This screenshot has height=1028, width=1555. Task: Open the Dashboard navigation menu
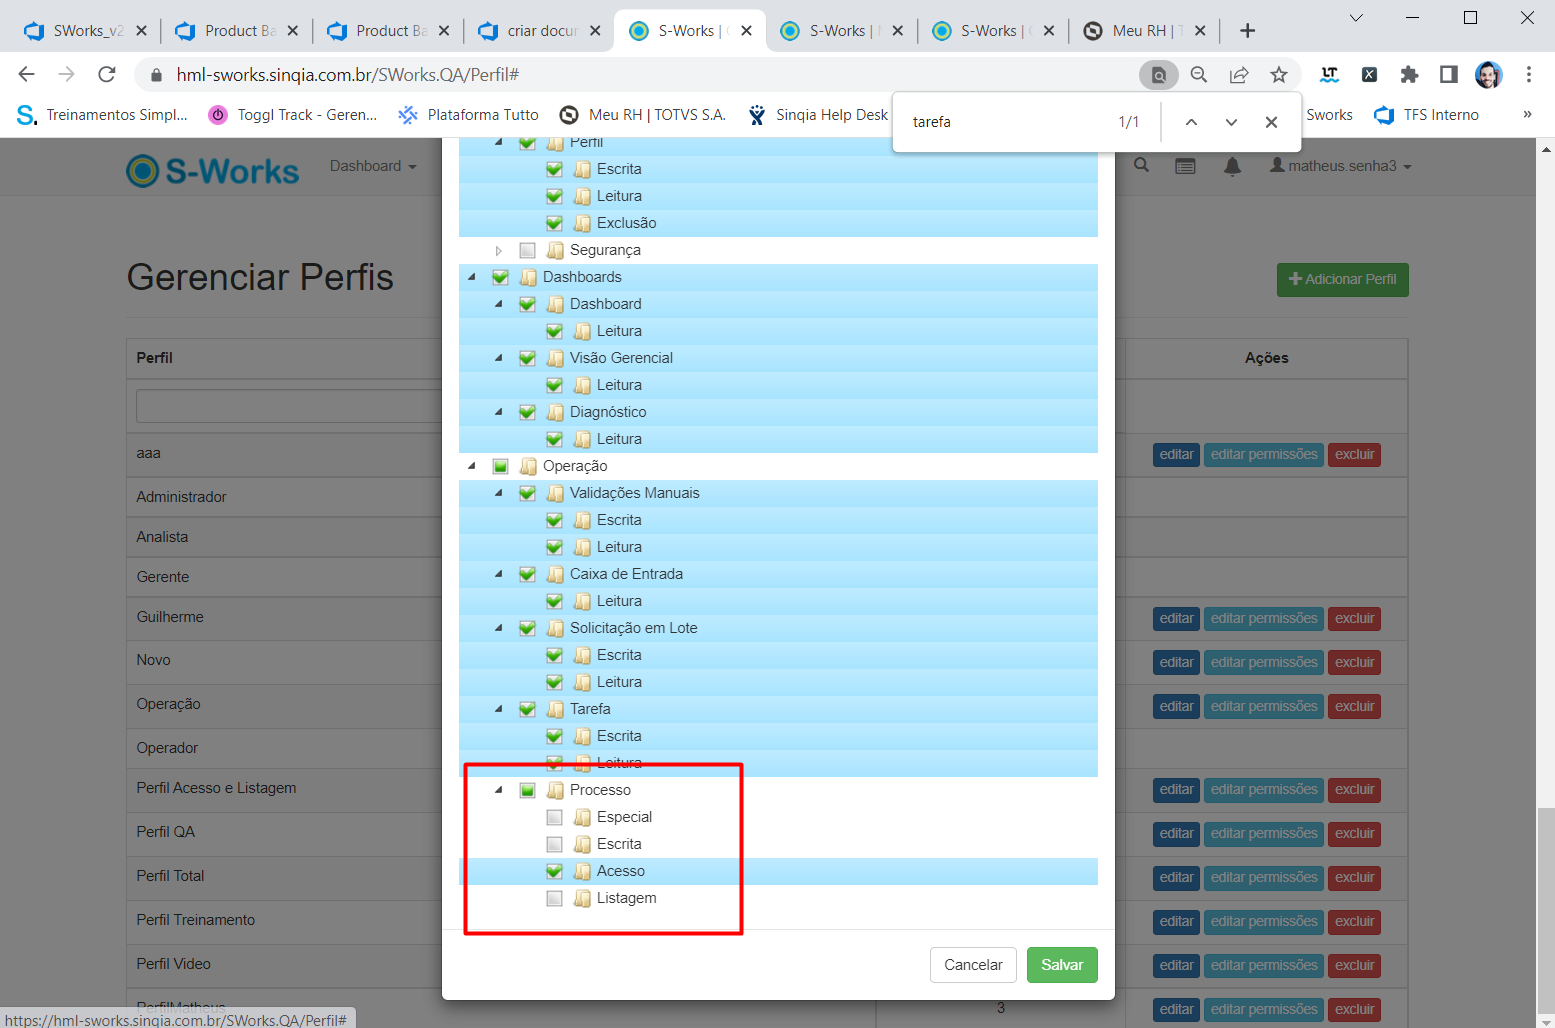click(372, 166)
